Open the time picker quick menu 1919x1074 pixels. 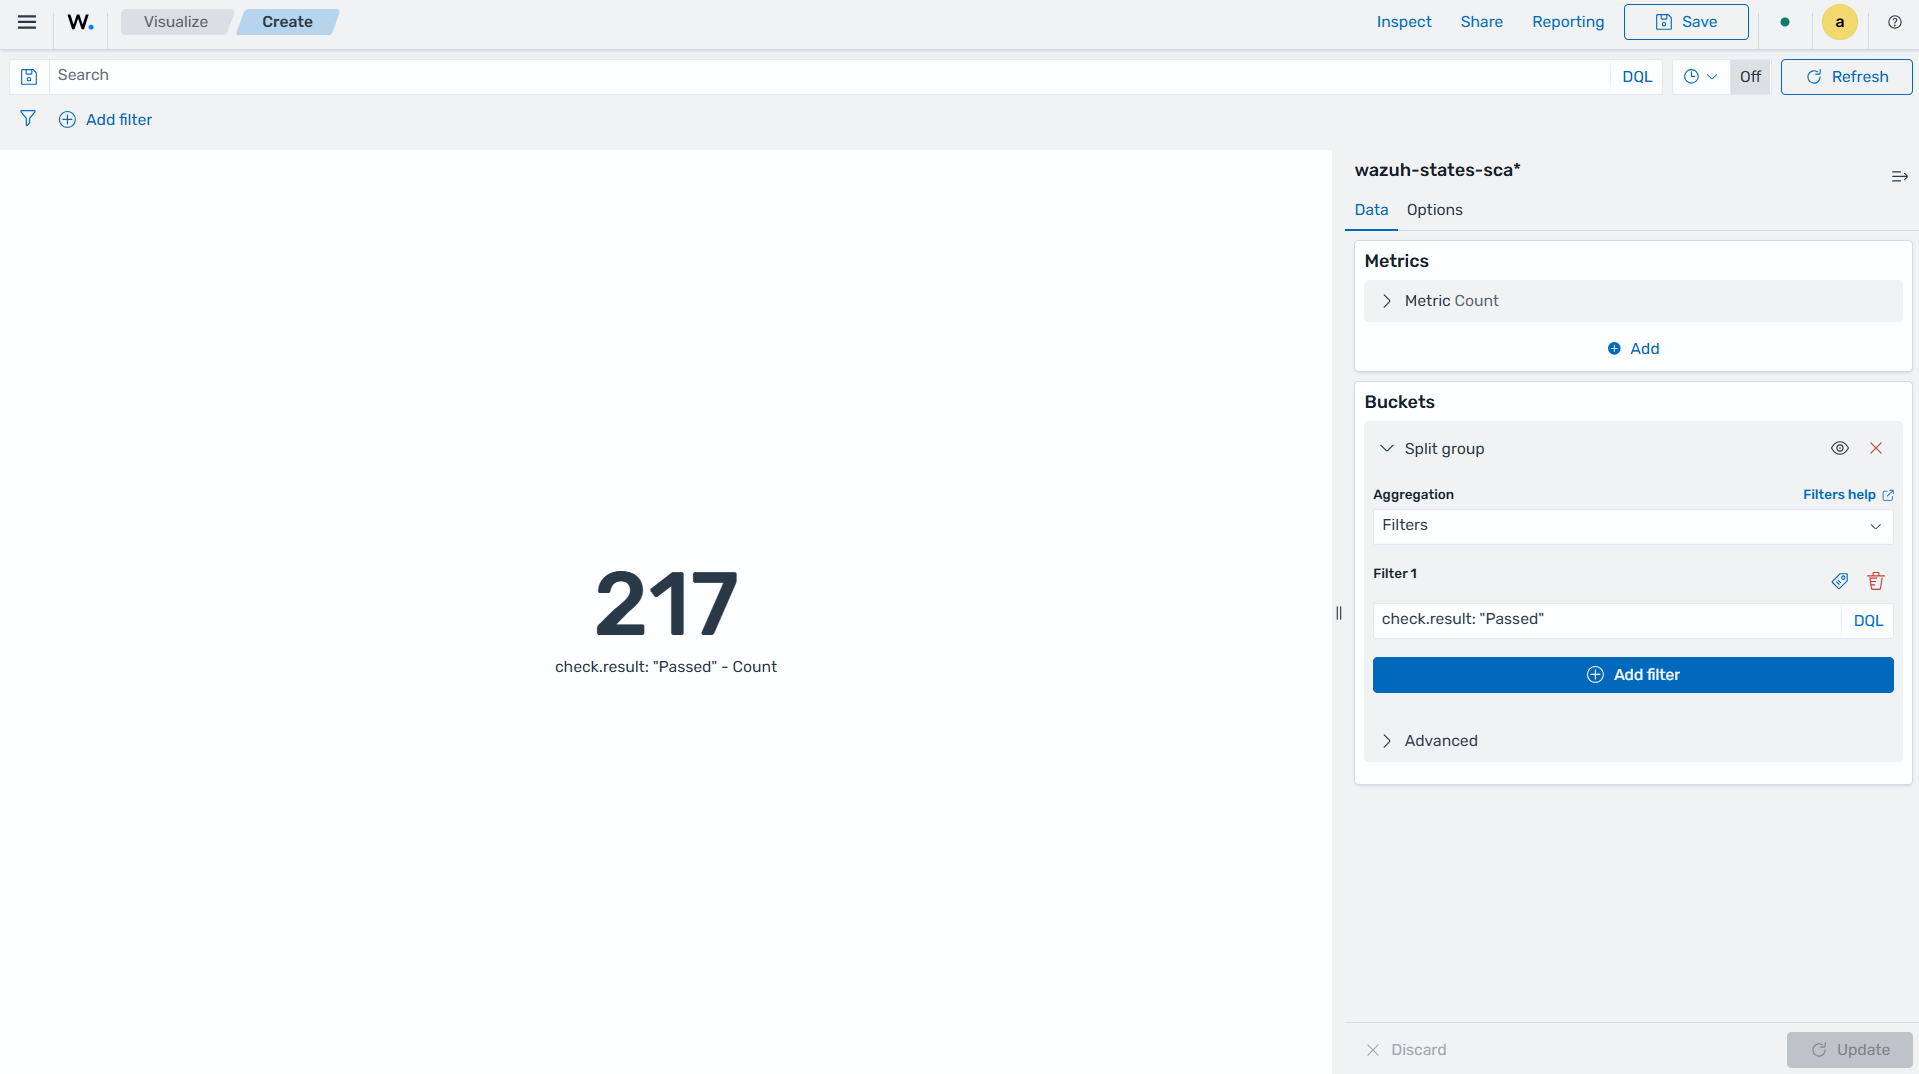point(1700,77)
